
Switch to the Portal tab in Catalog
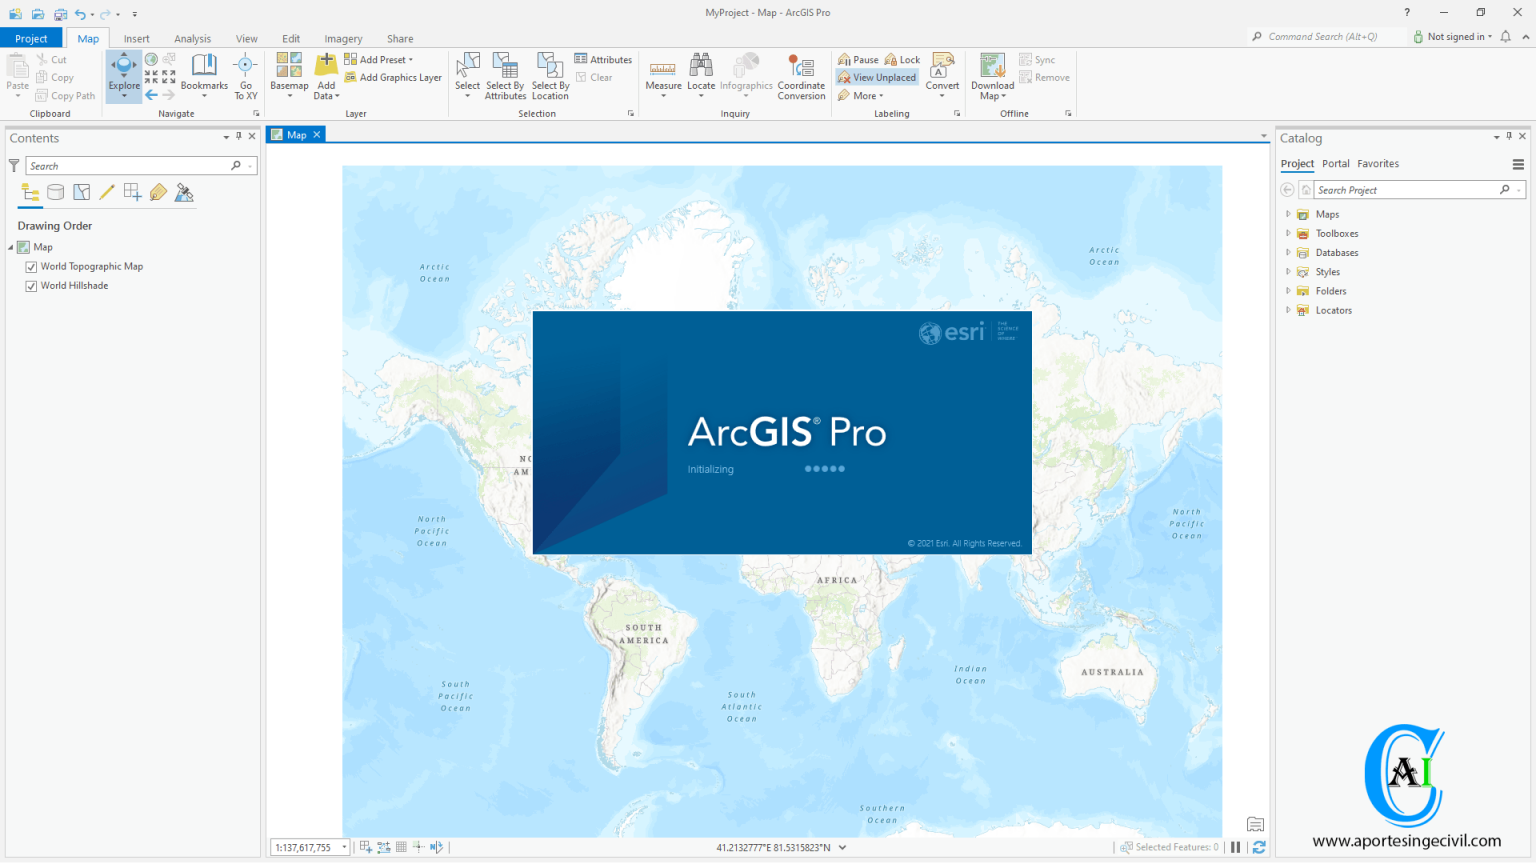pos(1335,163)
